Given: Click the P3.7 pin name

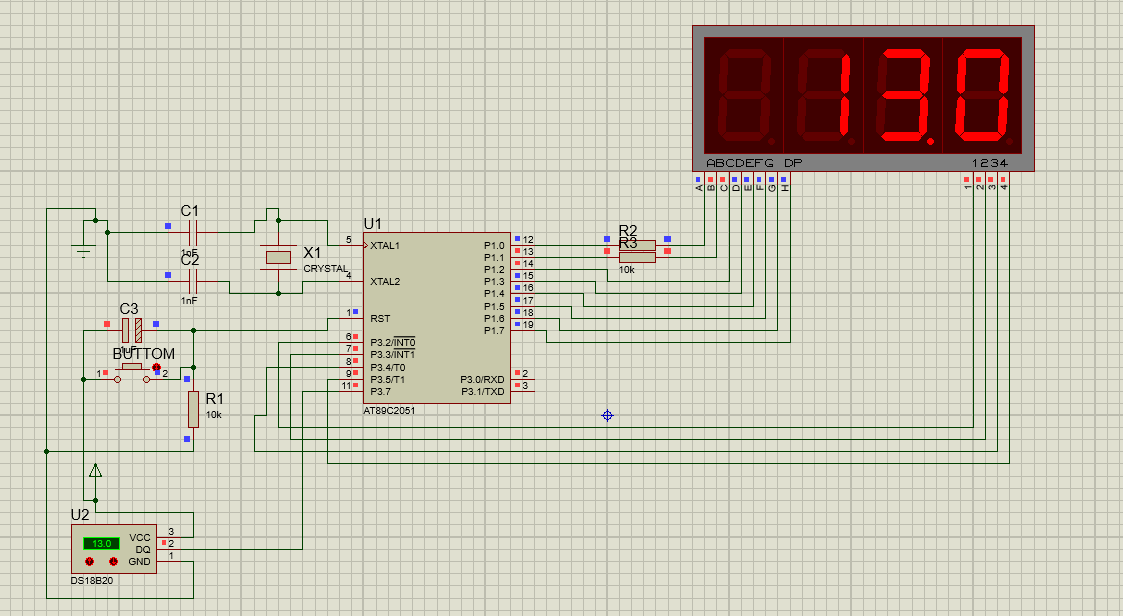Looking at the screenshot, I should coord(380,392).
